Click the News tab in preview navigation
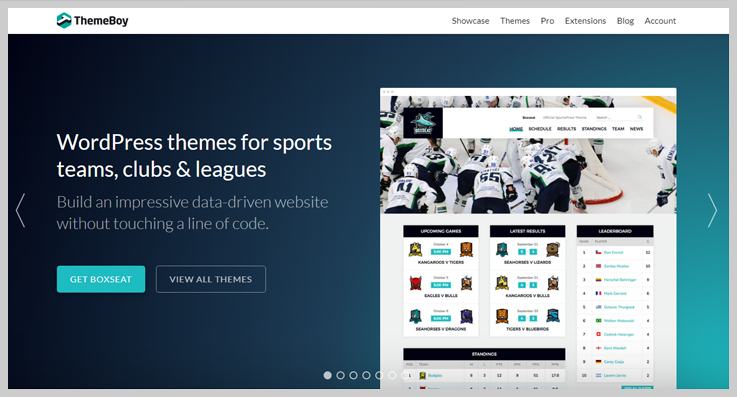The image size is (737, 397). (636, 129)
